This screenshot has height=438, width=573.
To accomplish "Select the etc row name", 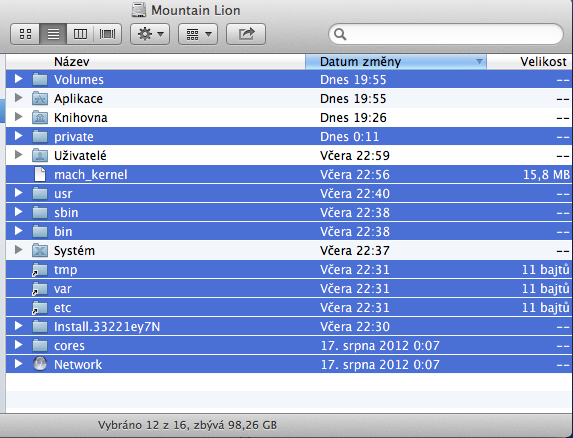I will tap(62, 308).
